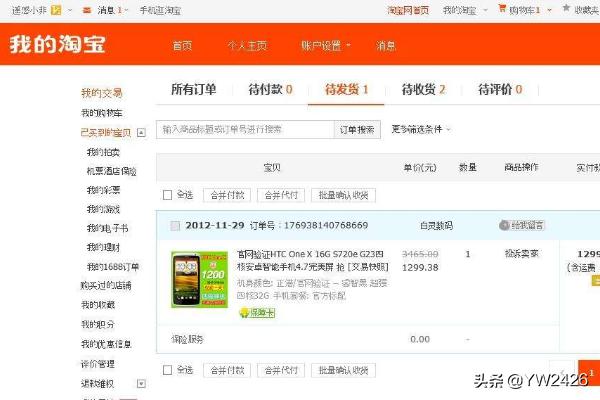
Task: Switch to the 待评价 tab
Action: [500, 89]
